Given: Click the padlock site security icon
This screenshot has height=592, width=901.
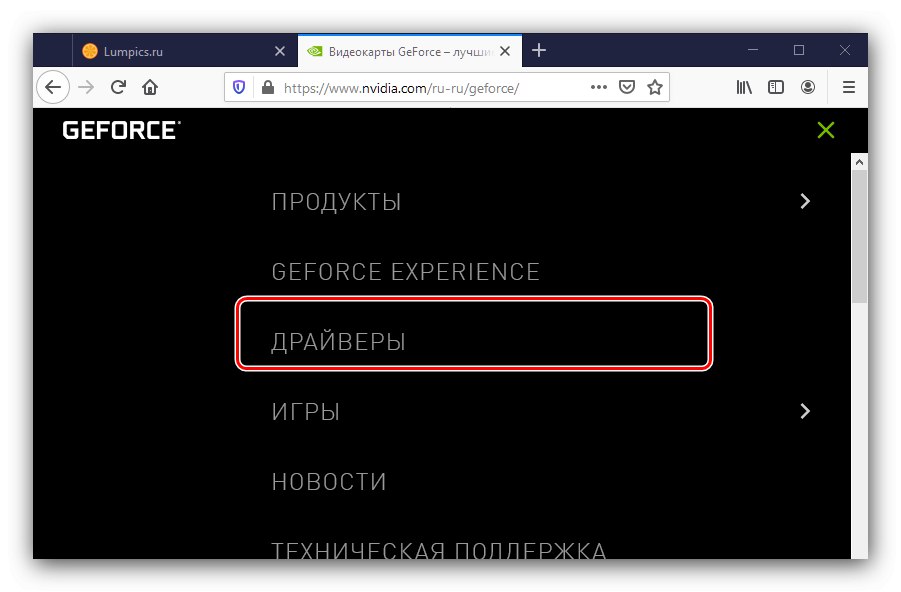Looking at the screenshot, I should tap(266, 87).
